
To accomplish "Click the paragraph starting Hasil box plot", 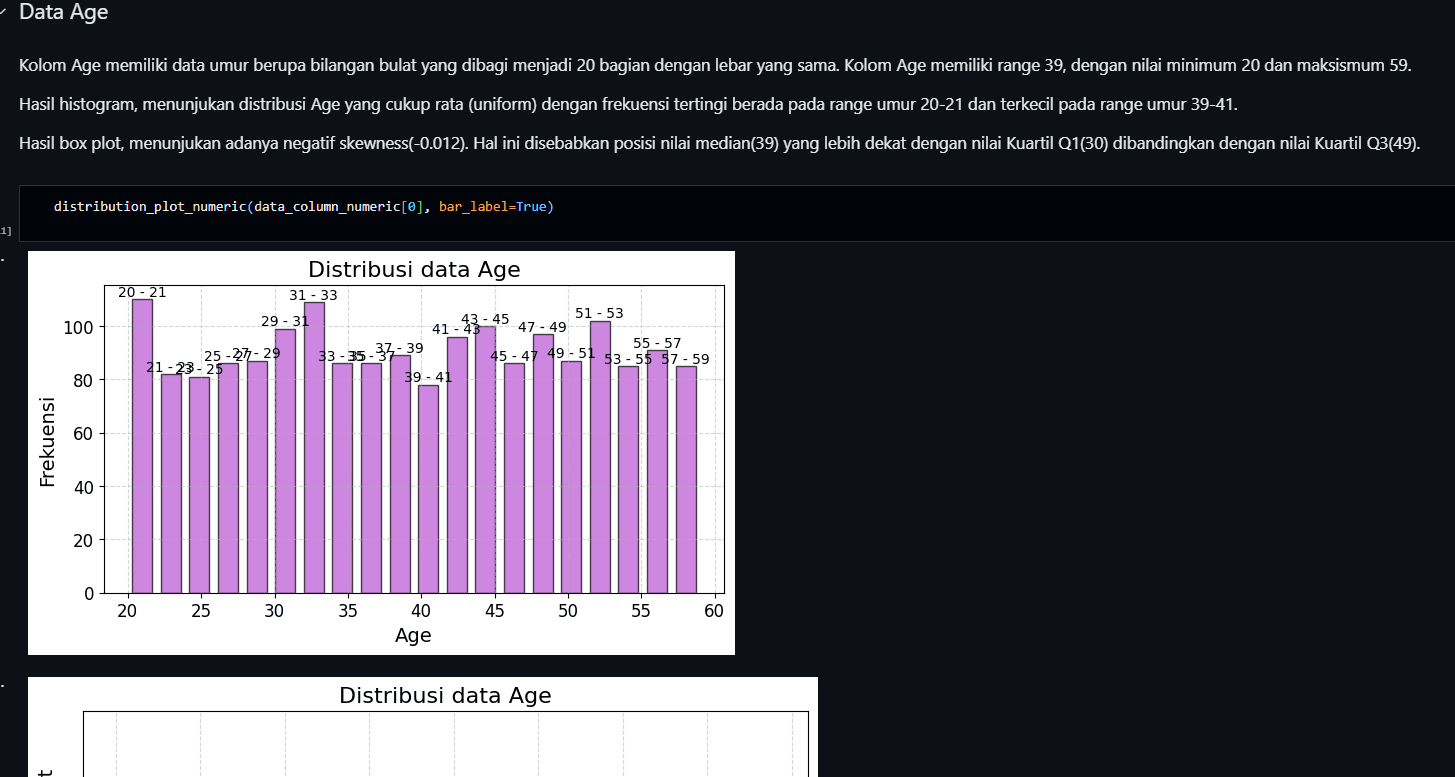I will tap(719, 143).
